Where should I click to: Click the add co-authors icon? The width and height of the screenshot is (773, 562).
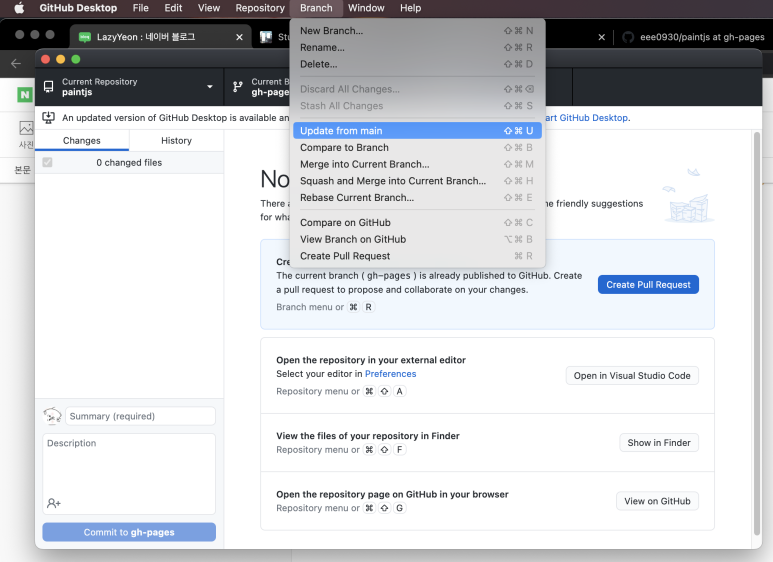pyautogui.click(x=54, y=503)
